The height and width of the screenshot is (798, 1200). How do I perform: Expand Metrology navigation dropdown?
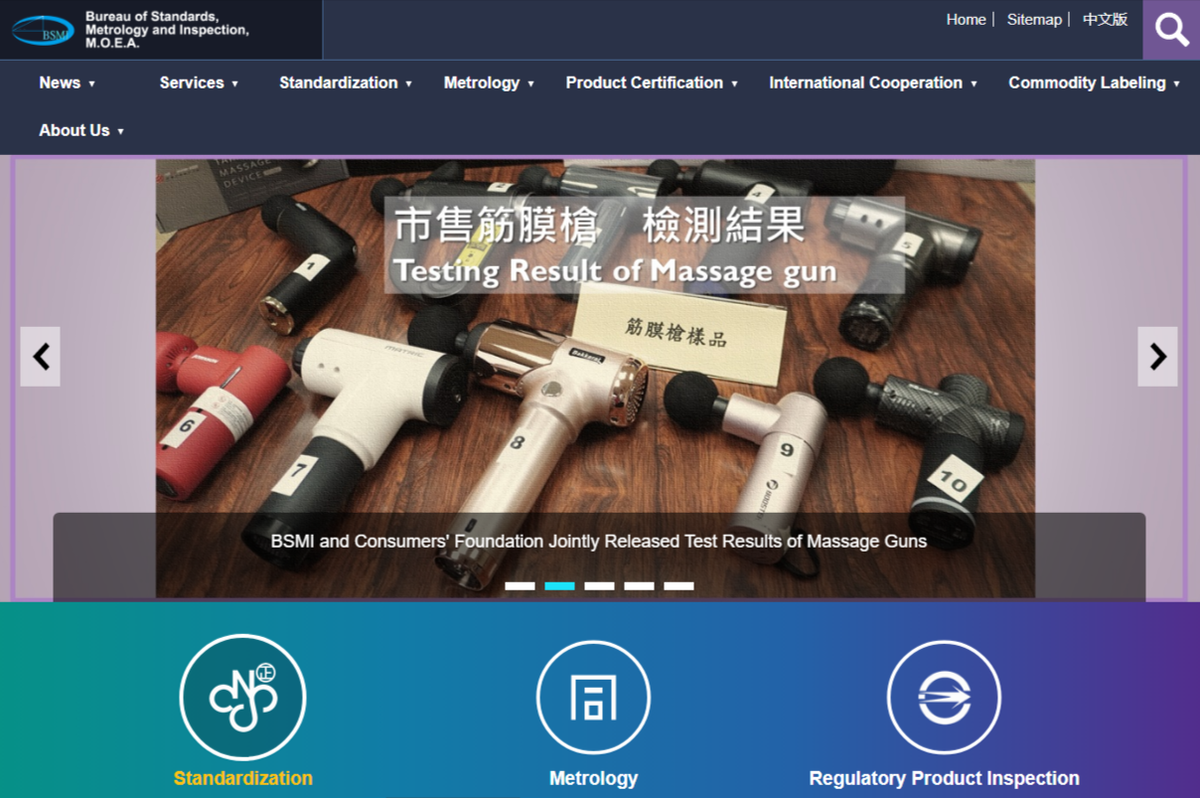(x=489, y=83)
